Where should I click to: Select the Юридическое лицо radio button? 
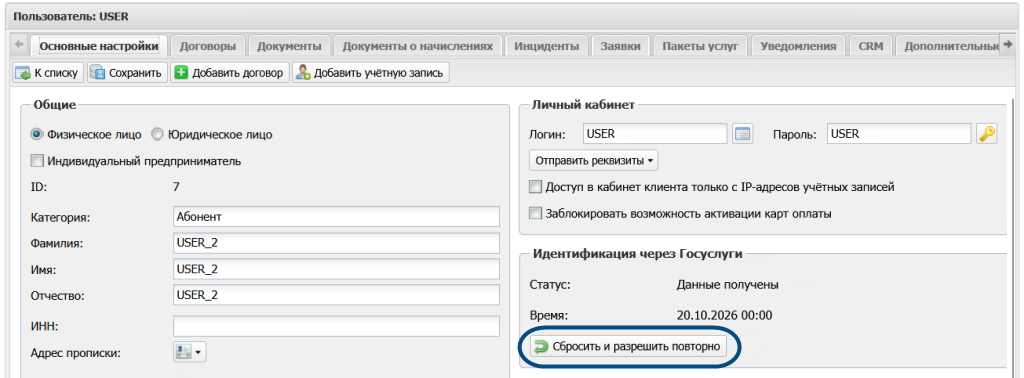tap(157, 134)
